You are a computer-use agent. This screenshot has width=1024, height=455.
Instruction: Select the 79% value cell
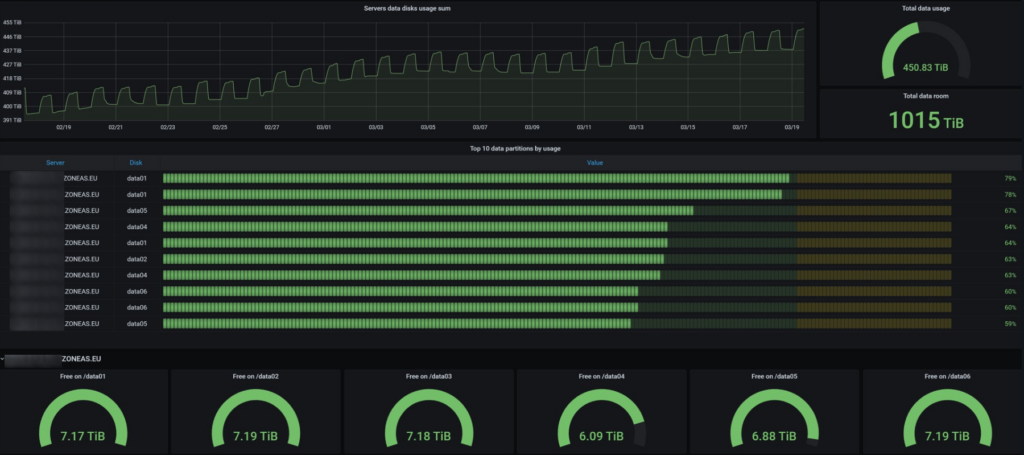(1010, 178)
